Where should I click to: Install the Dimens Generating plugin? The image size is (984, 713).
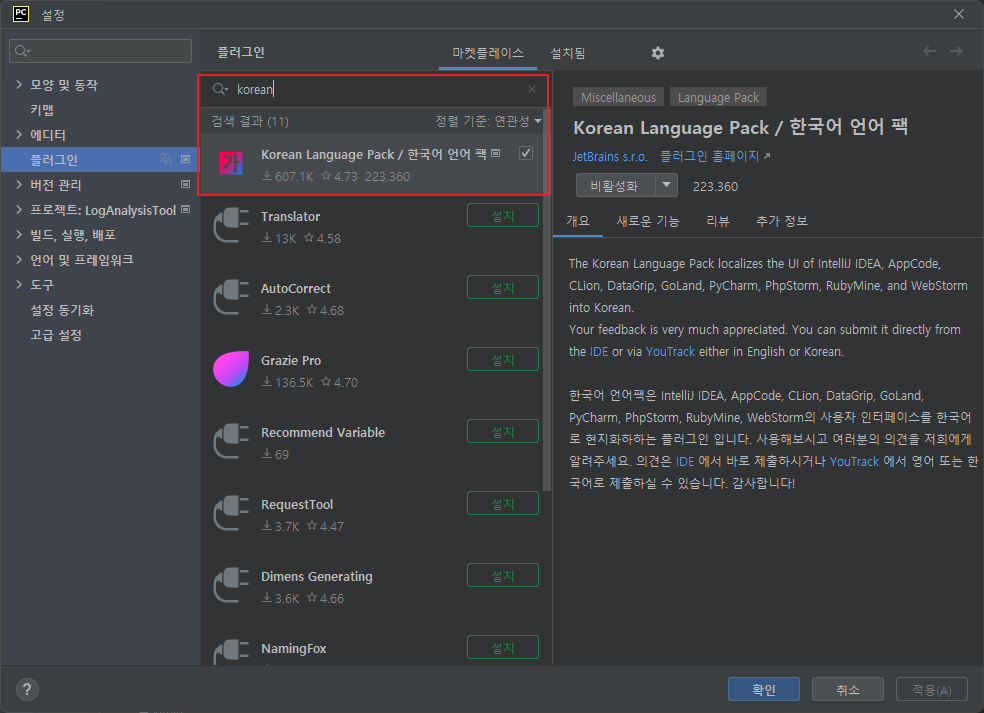[503, 576]
